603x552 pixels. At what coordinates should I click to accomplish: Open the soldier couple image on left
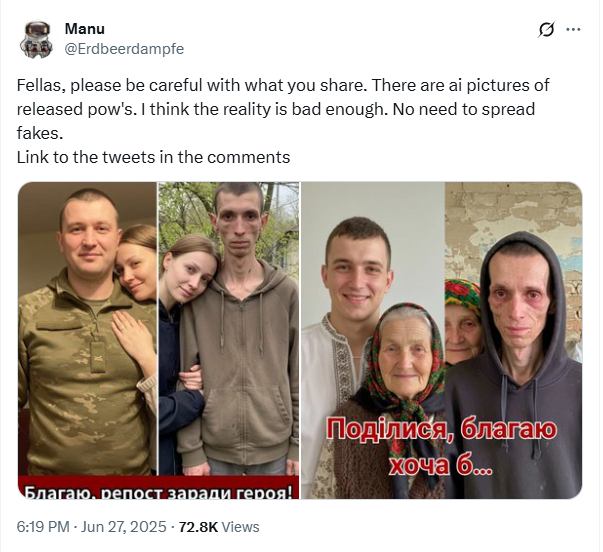pos(158,340)
